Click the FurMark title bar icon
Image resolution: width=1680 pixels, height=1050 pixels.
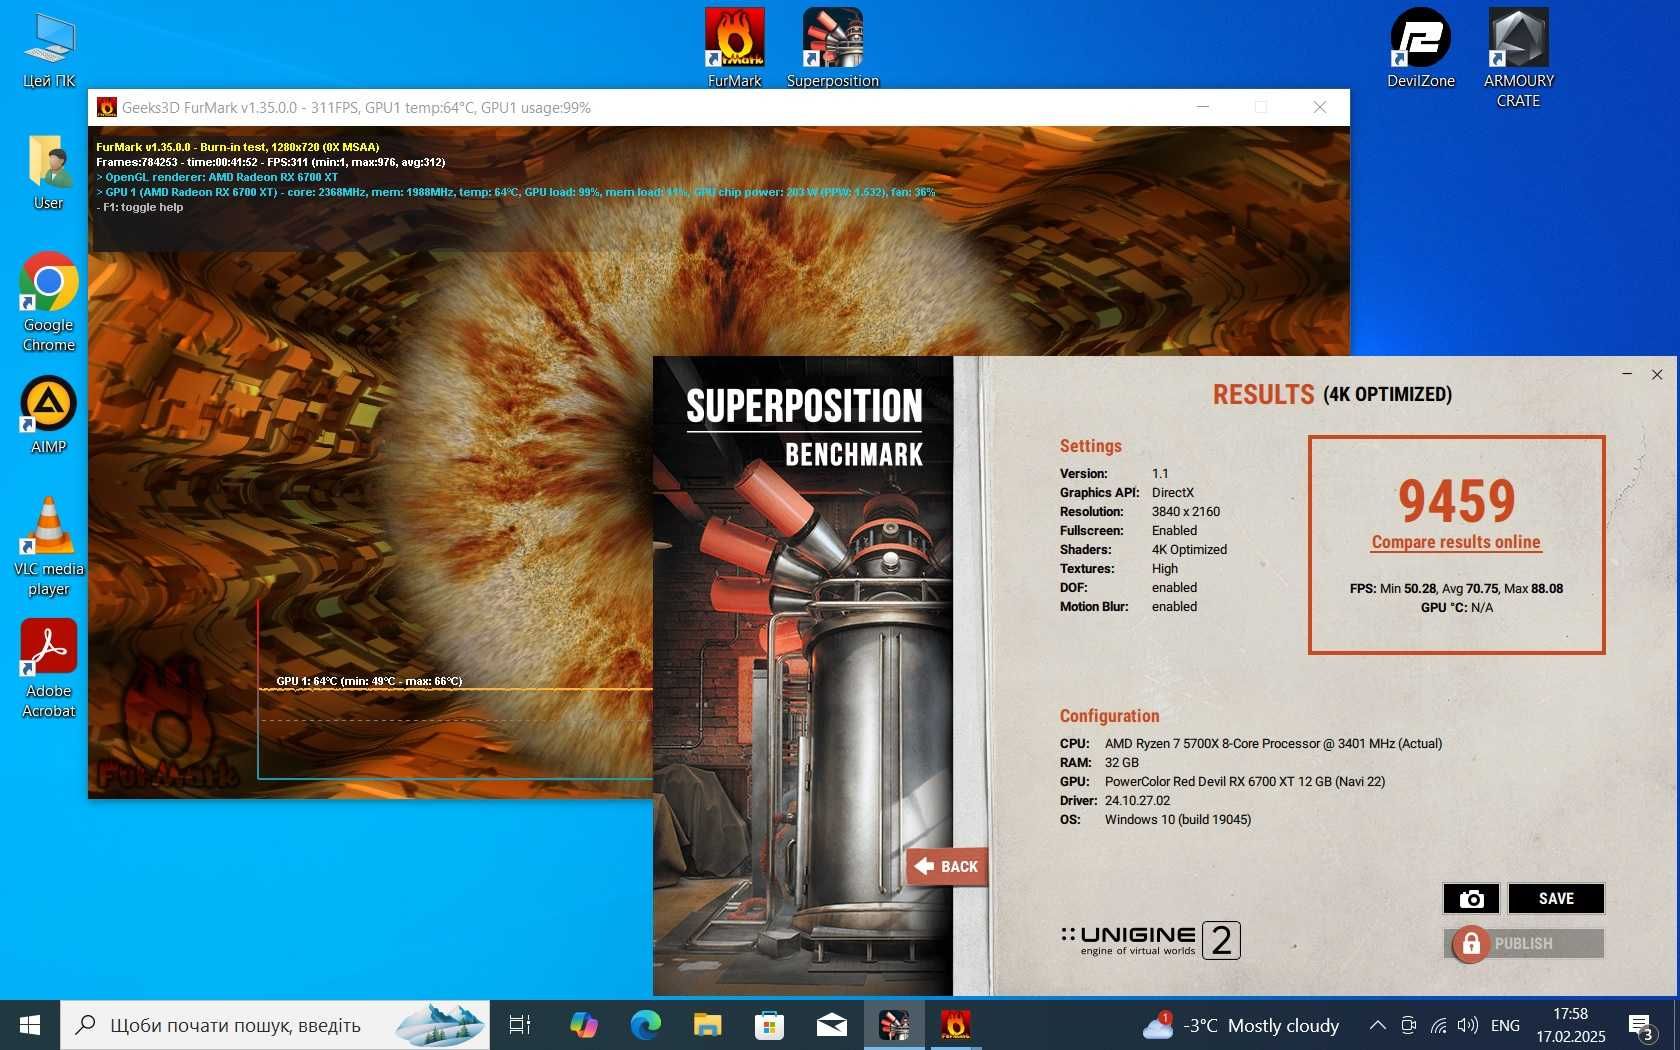coord(106,107)
